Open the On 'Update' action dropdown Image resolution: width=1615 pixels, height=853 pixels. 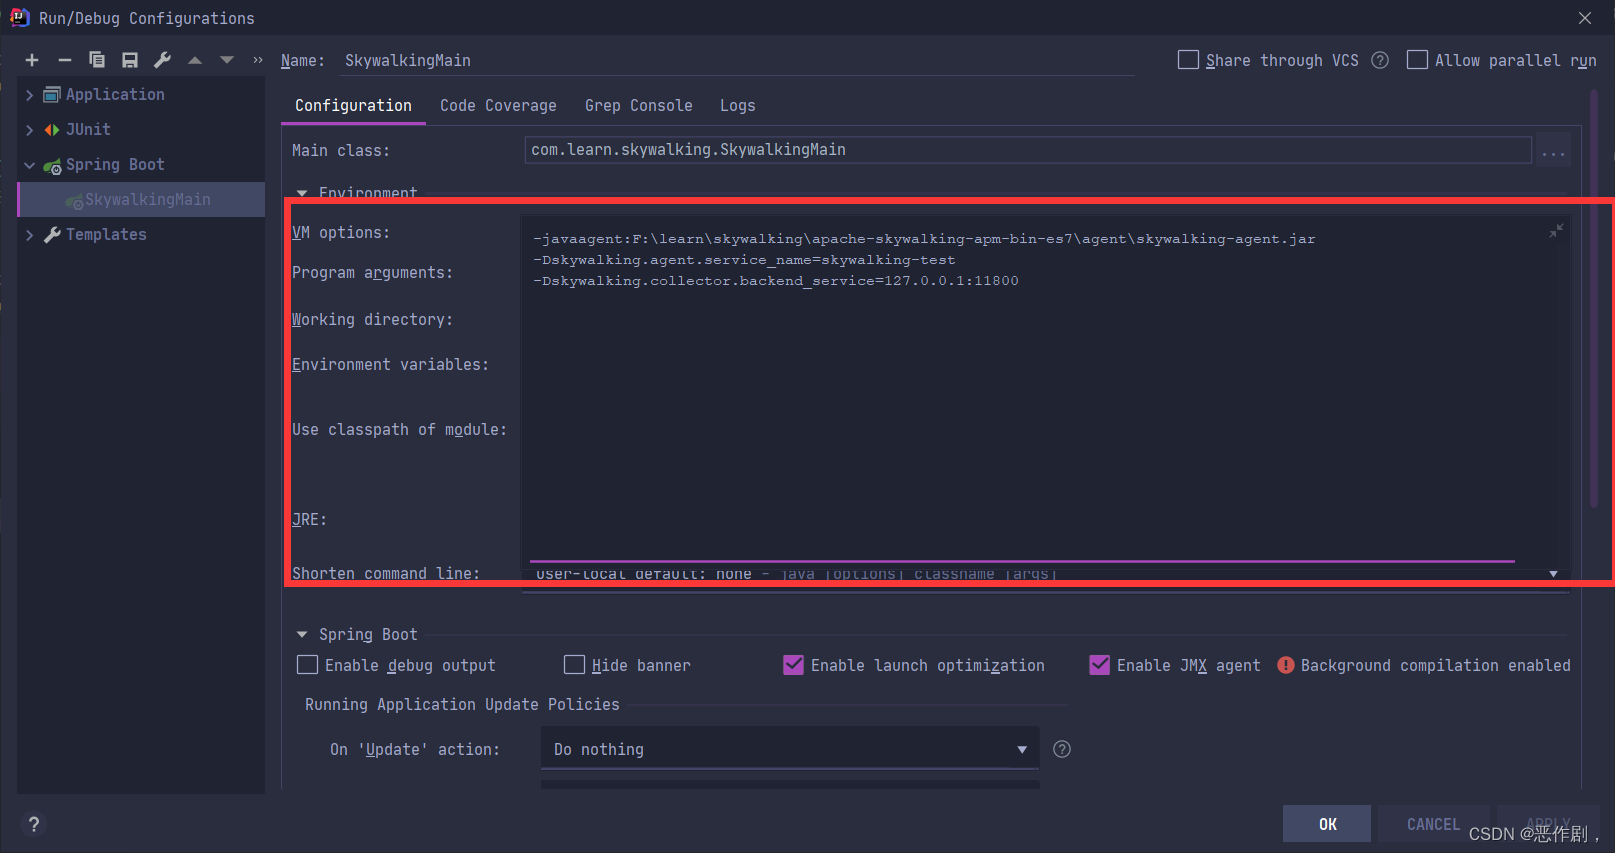790,749
